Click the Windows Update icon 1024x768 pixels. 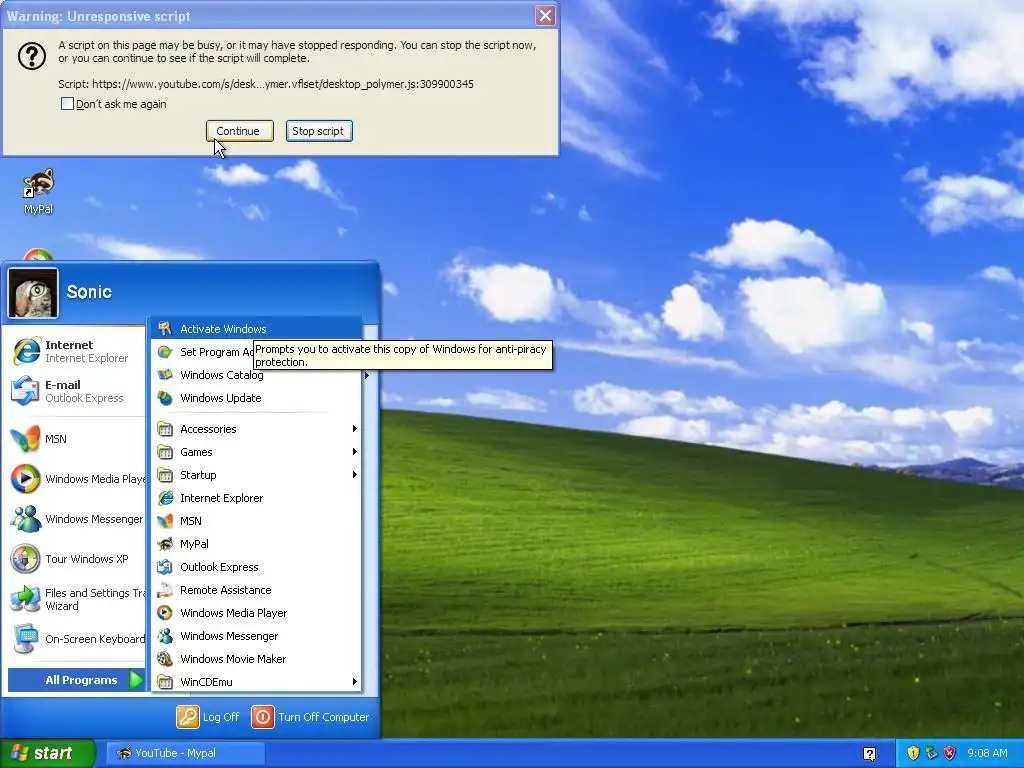pos(165,398)
